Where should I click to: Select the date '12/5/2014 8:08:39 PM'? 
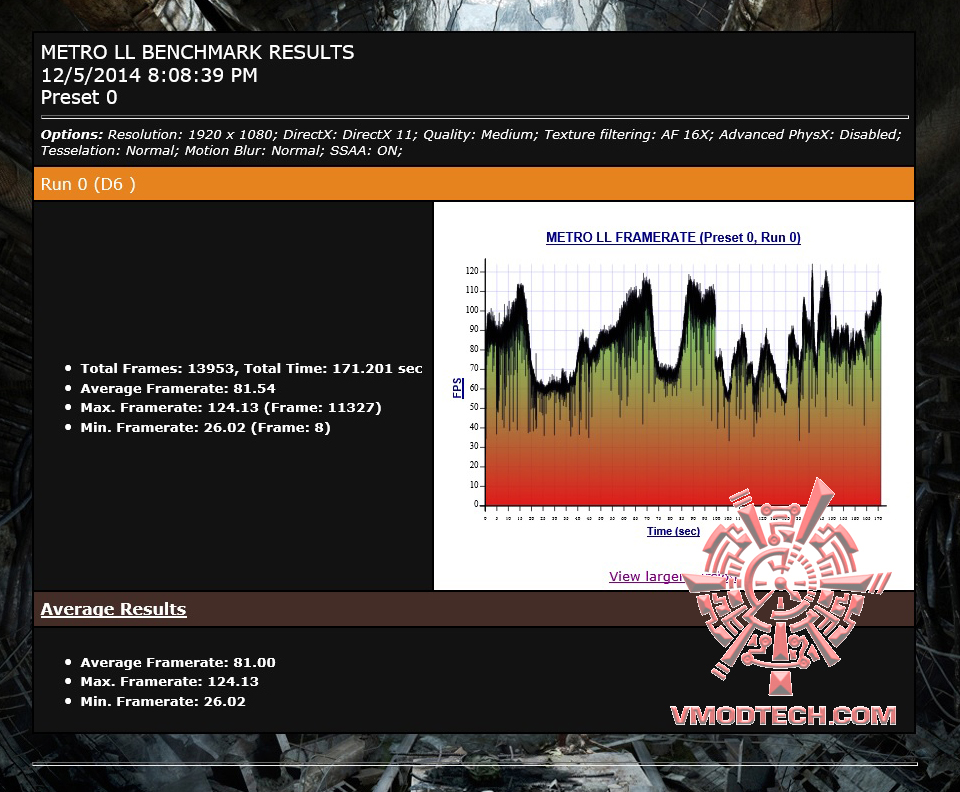[x=149, y=75]
